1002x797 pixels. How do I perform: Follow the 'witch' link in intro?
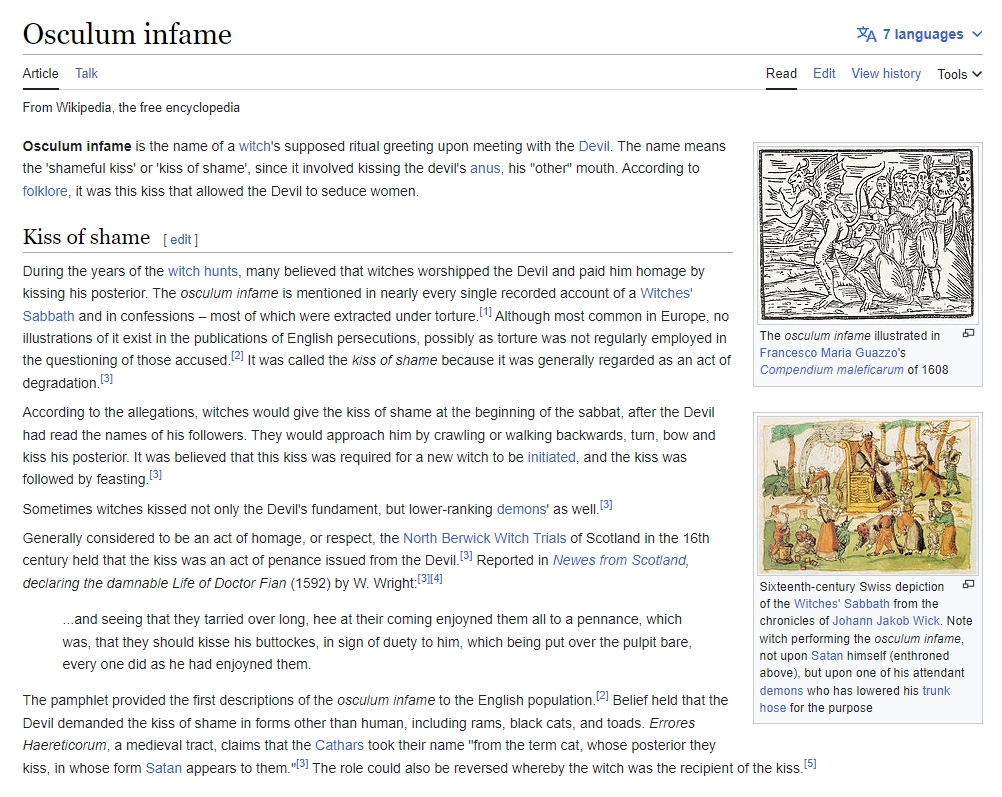254,146
